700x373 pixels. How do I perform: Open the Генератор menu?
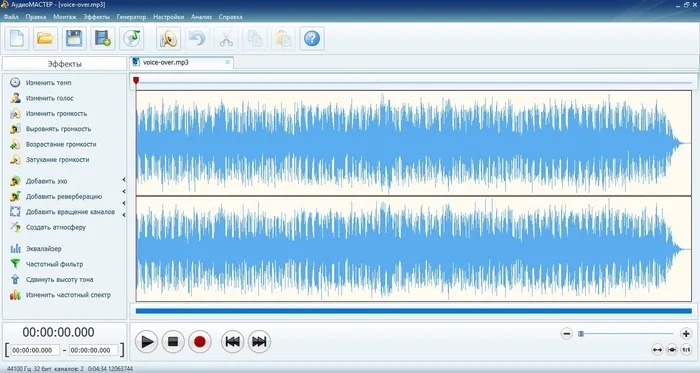[x=131, y=17]
